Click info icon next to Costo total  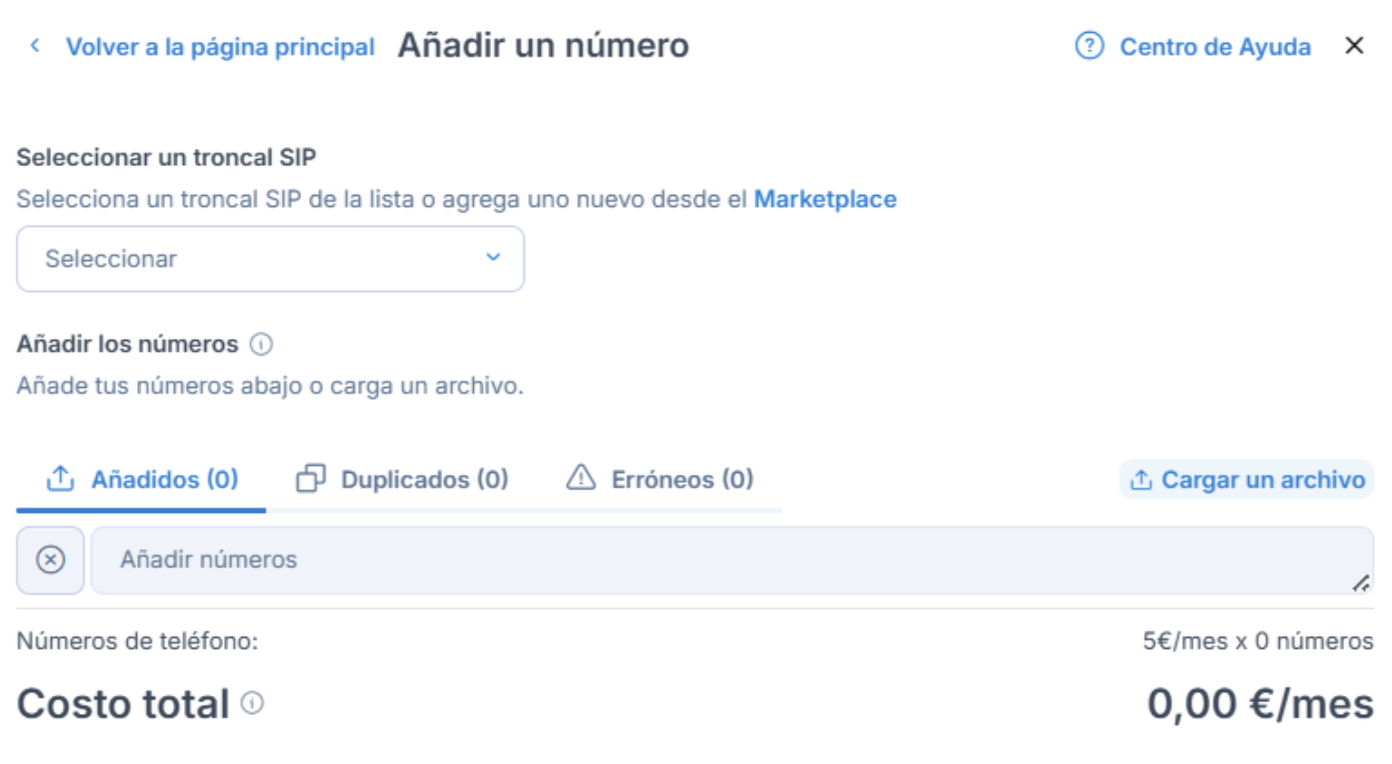tap(253, 704)
